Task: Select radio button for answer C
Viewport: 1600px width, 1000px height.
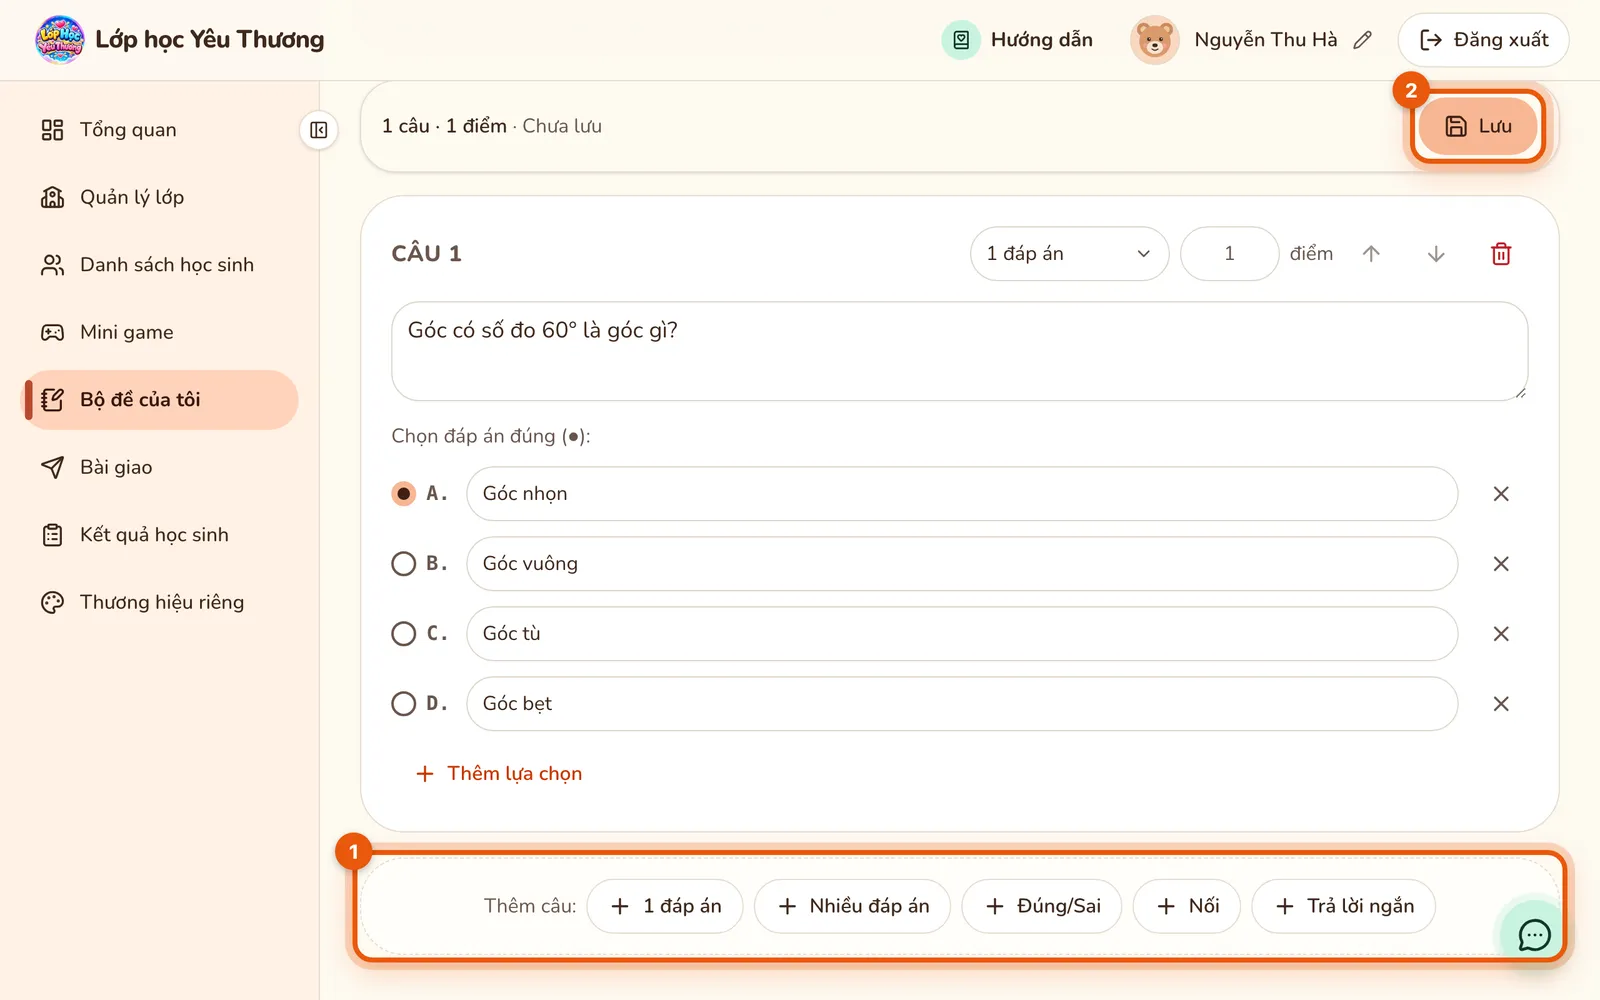Action: 403,634
